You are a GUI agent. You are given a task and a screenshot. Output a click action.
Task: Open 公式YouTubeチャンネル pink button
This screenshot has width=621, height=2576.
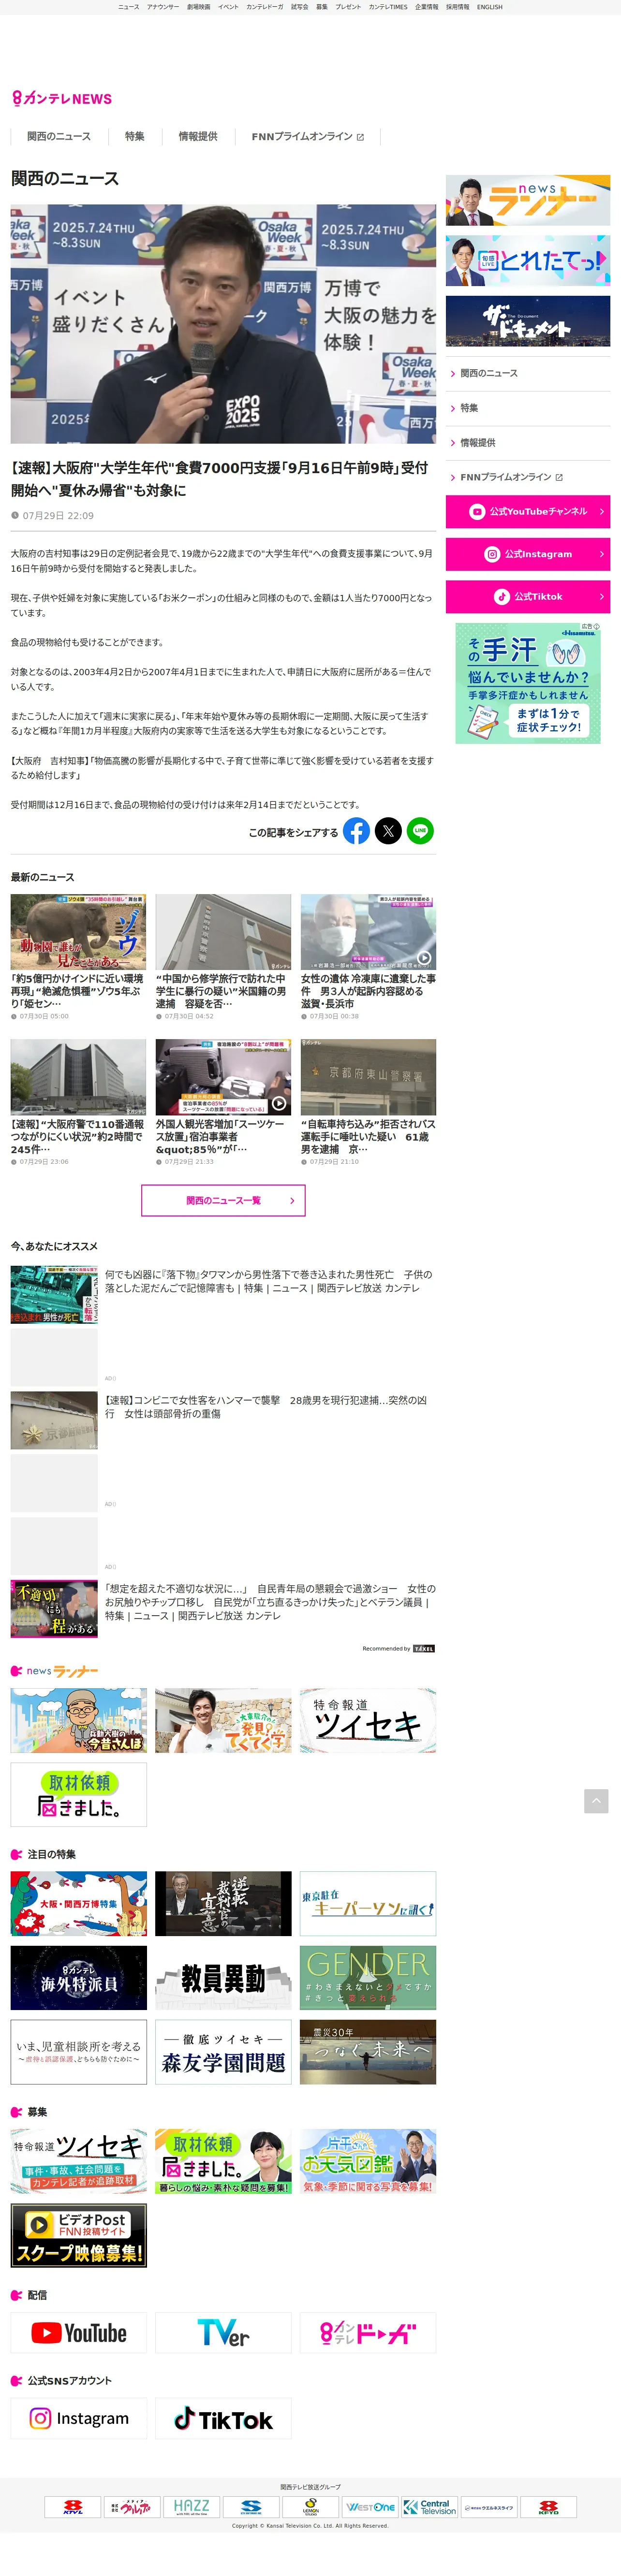tap(528, 511)
